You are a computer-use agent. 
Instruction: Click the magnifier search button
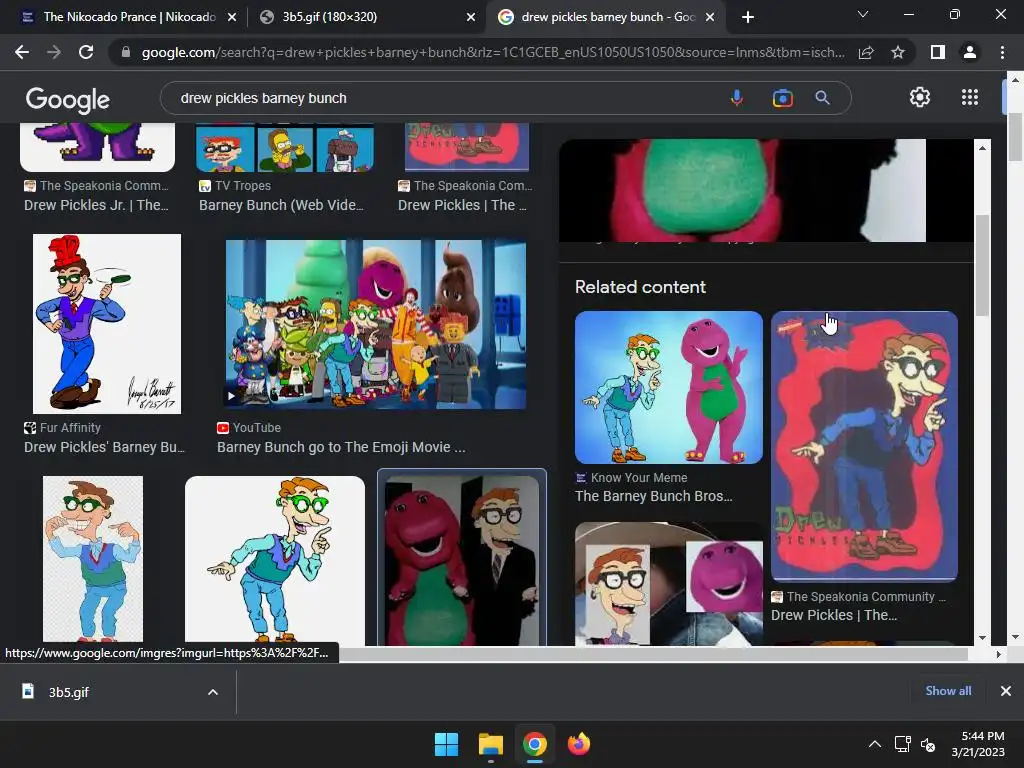pyautogui.click(x=822, y=98)
